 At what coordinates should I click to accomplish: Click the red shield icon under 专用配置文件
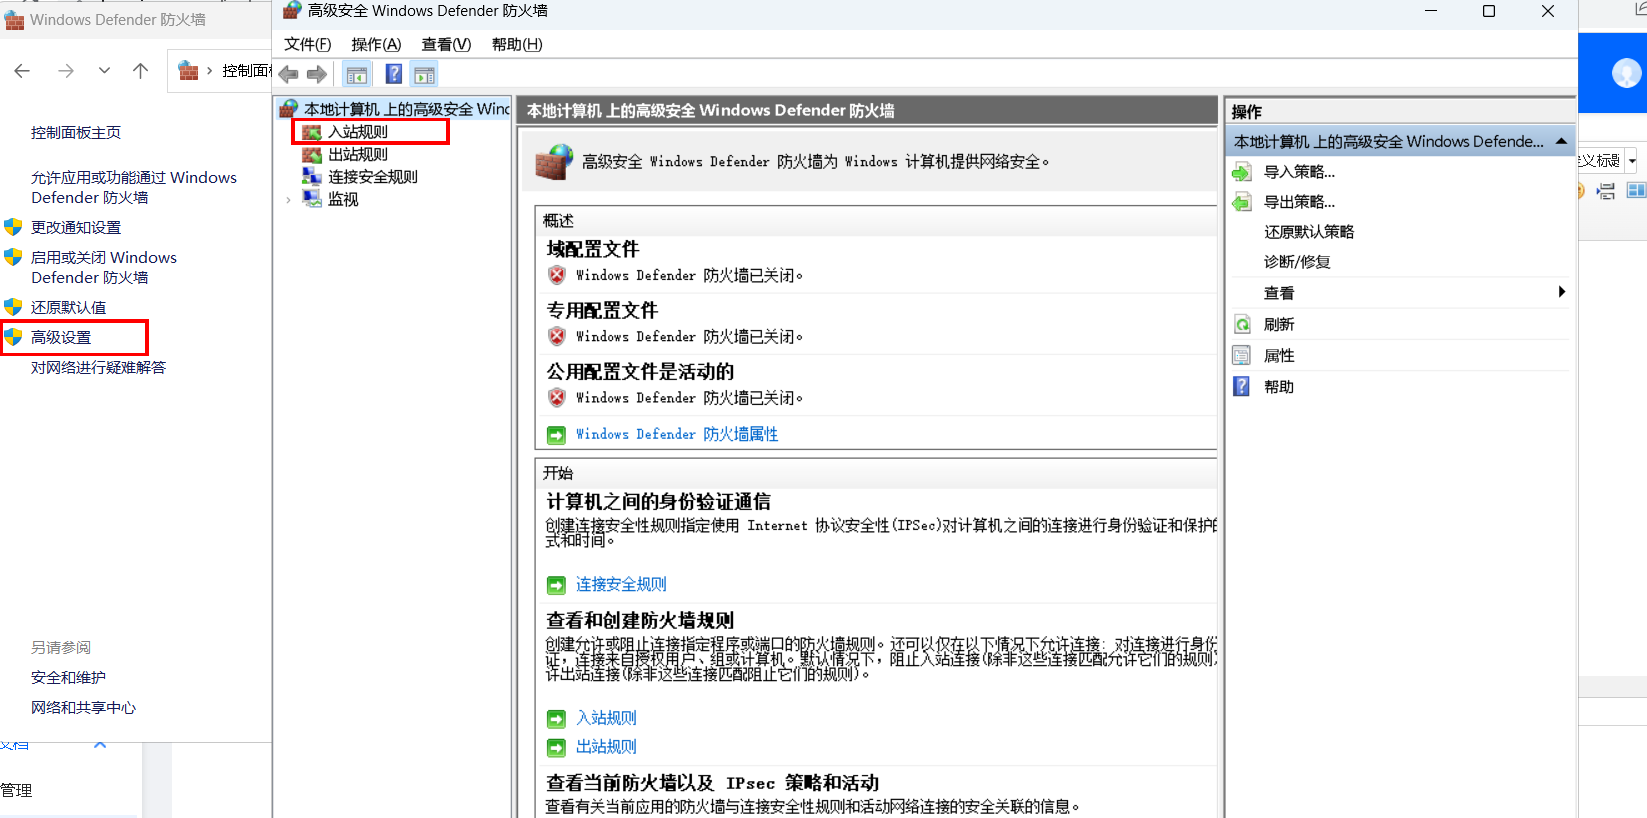(557, 336)
